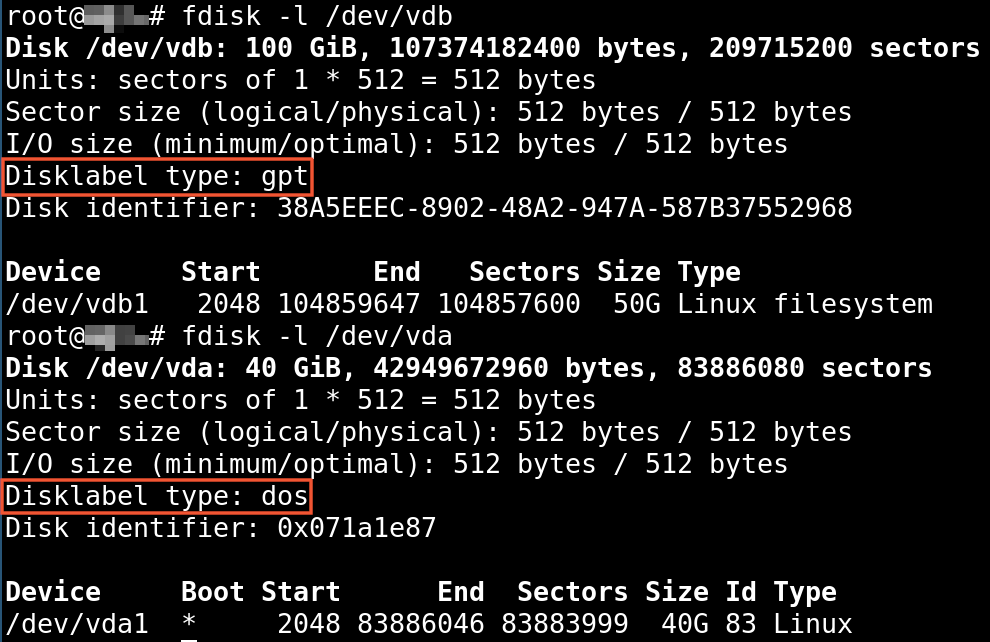Click the 104857600 sectors value
The width and height of the screenshot is (990, 642).
tap(509, 304)
